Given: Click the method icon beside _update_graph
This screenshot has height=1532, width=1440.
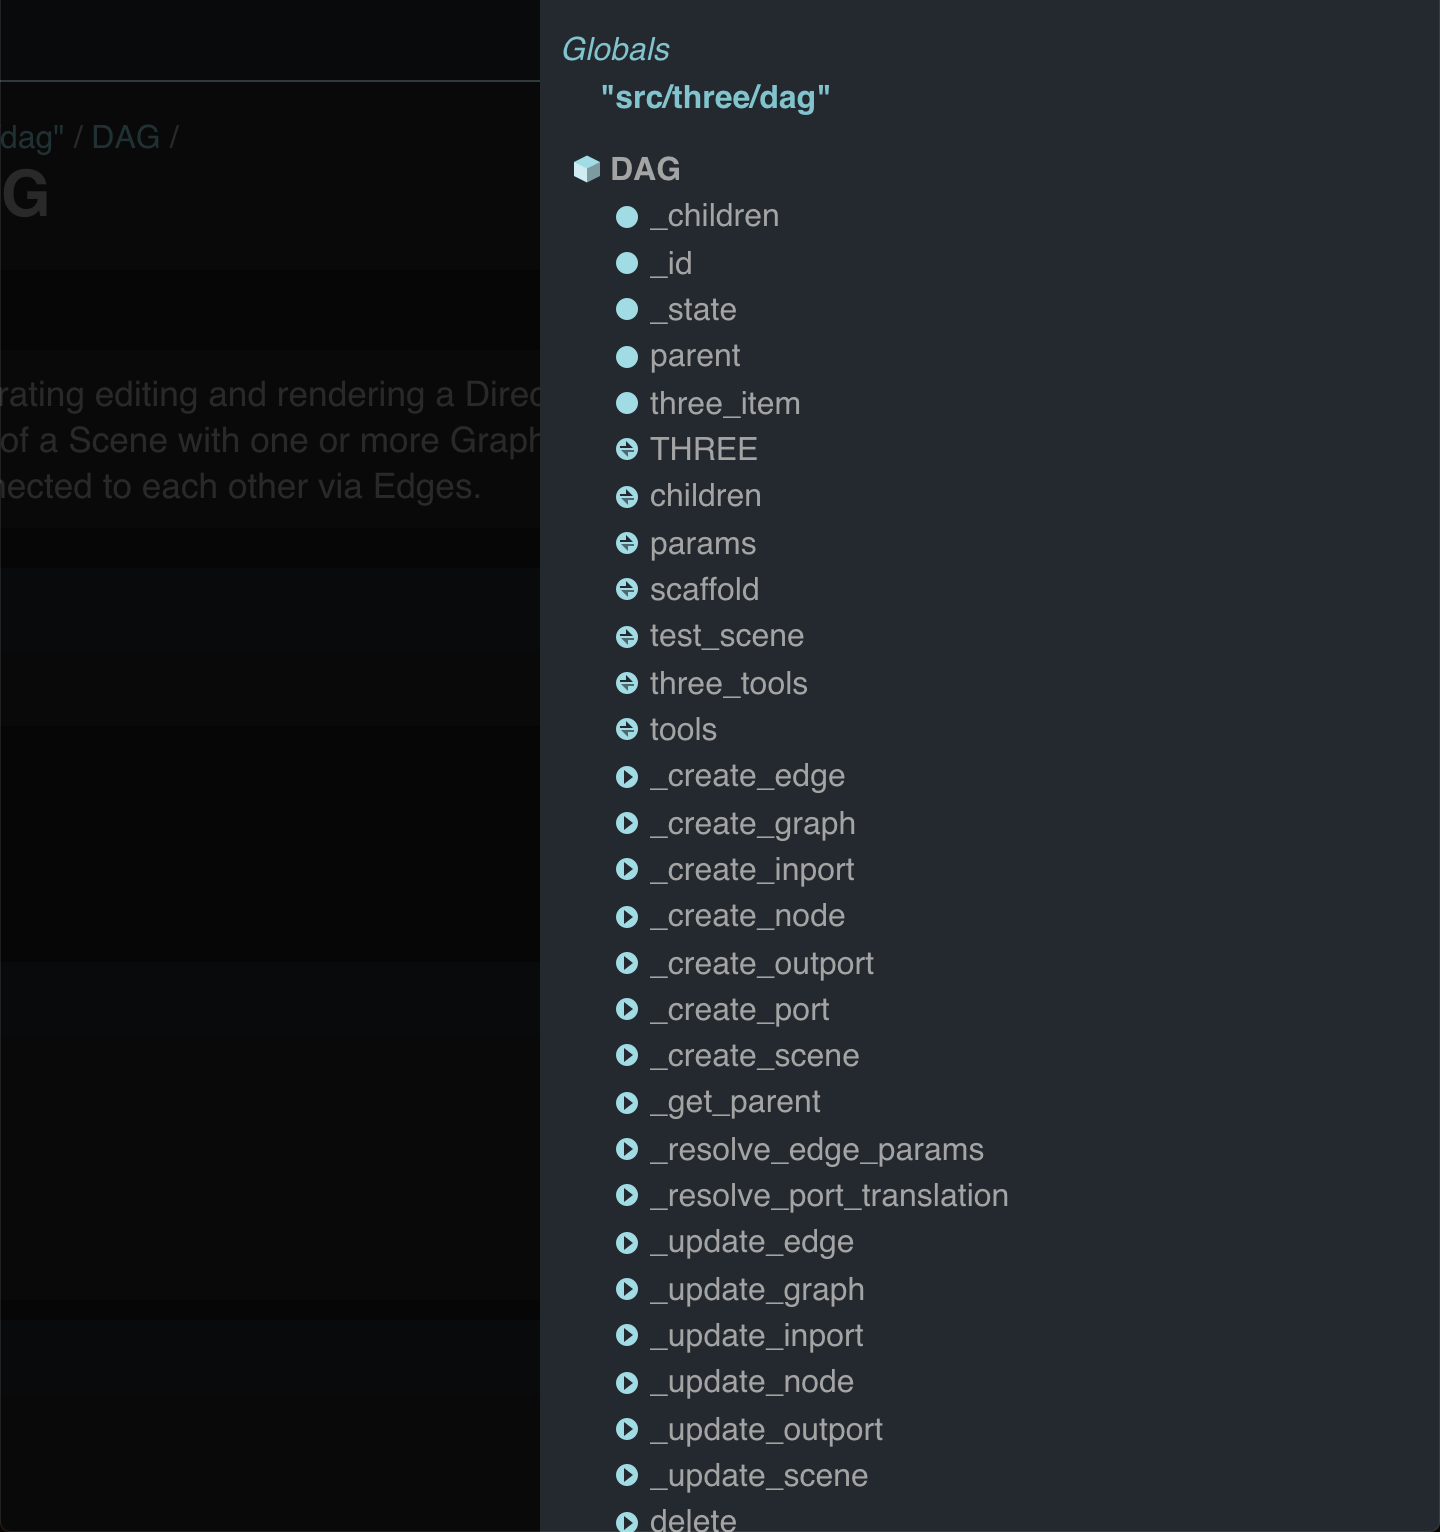Looking at the screenshot, I should [x=628, y=1290].
